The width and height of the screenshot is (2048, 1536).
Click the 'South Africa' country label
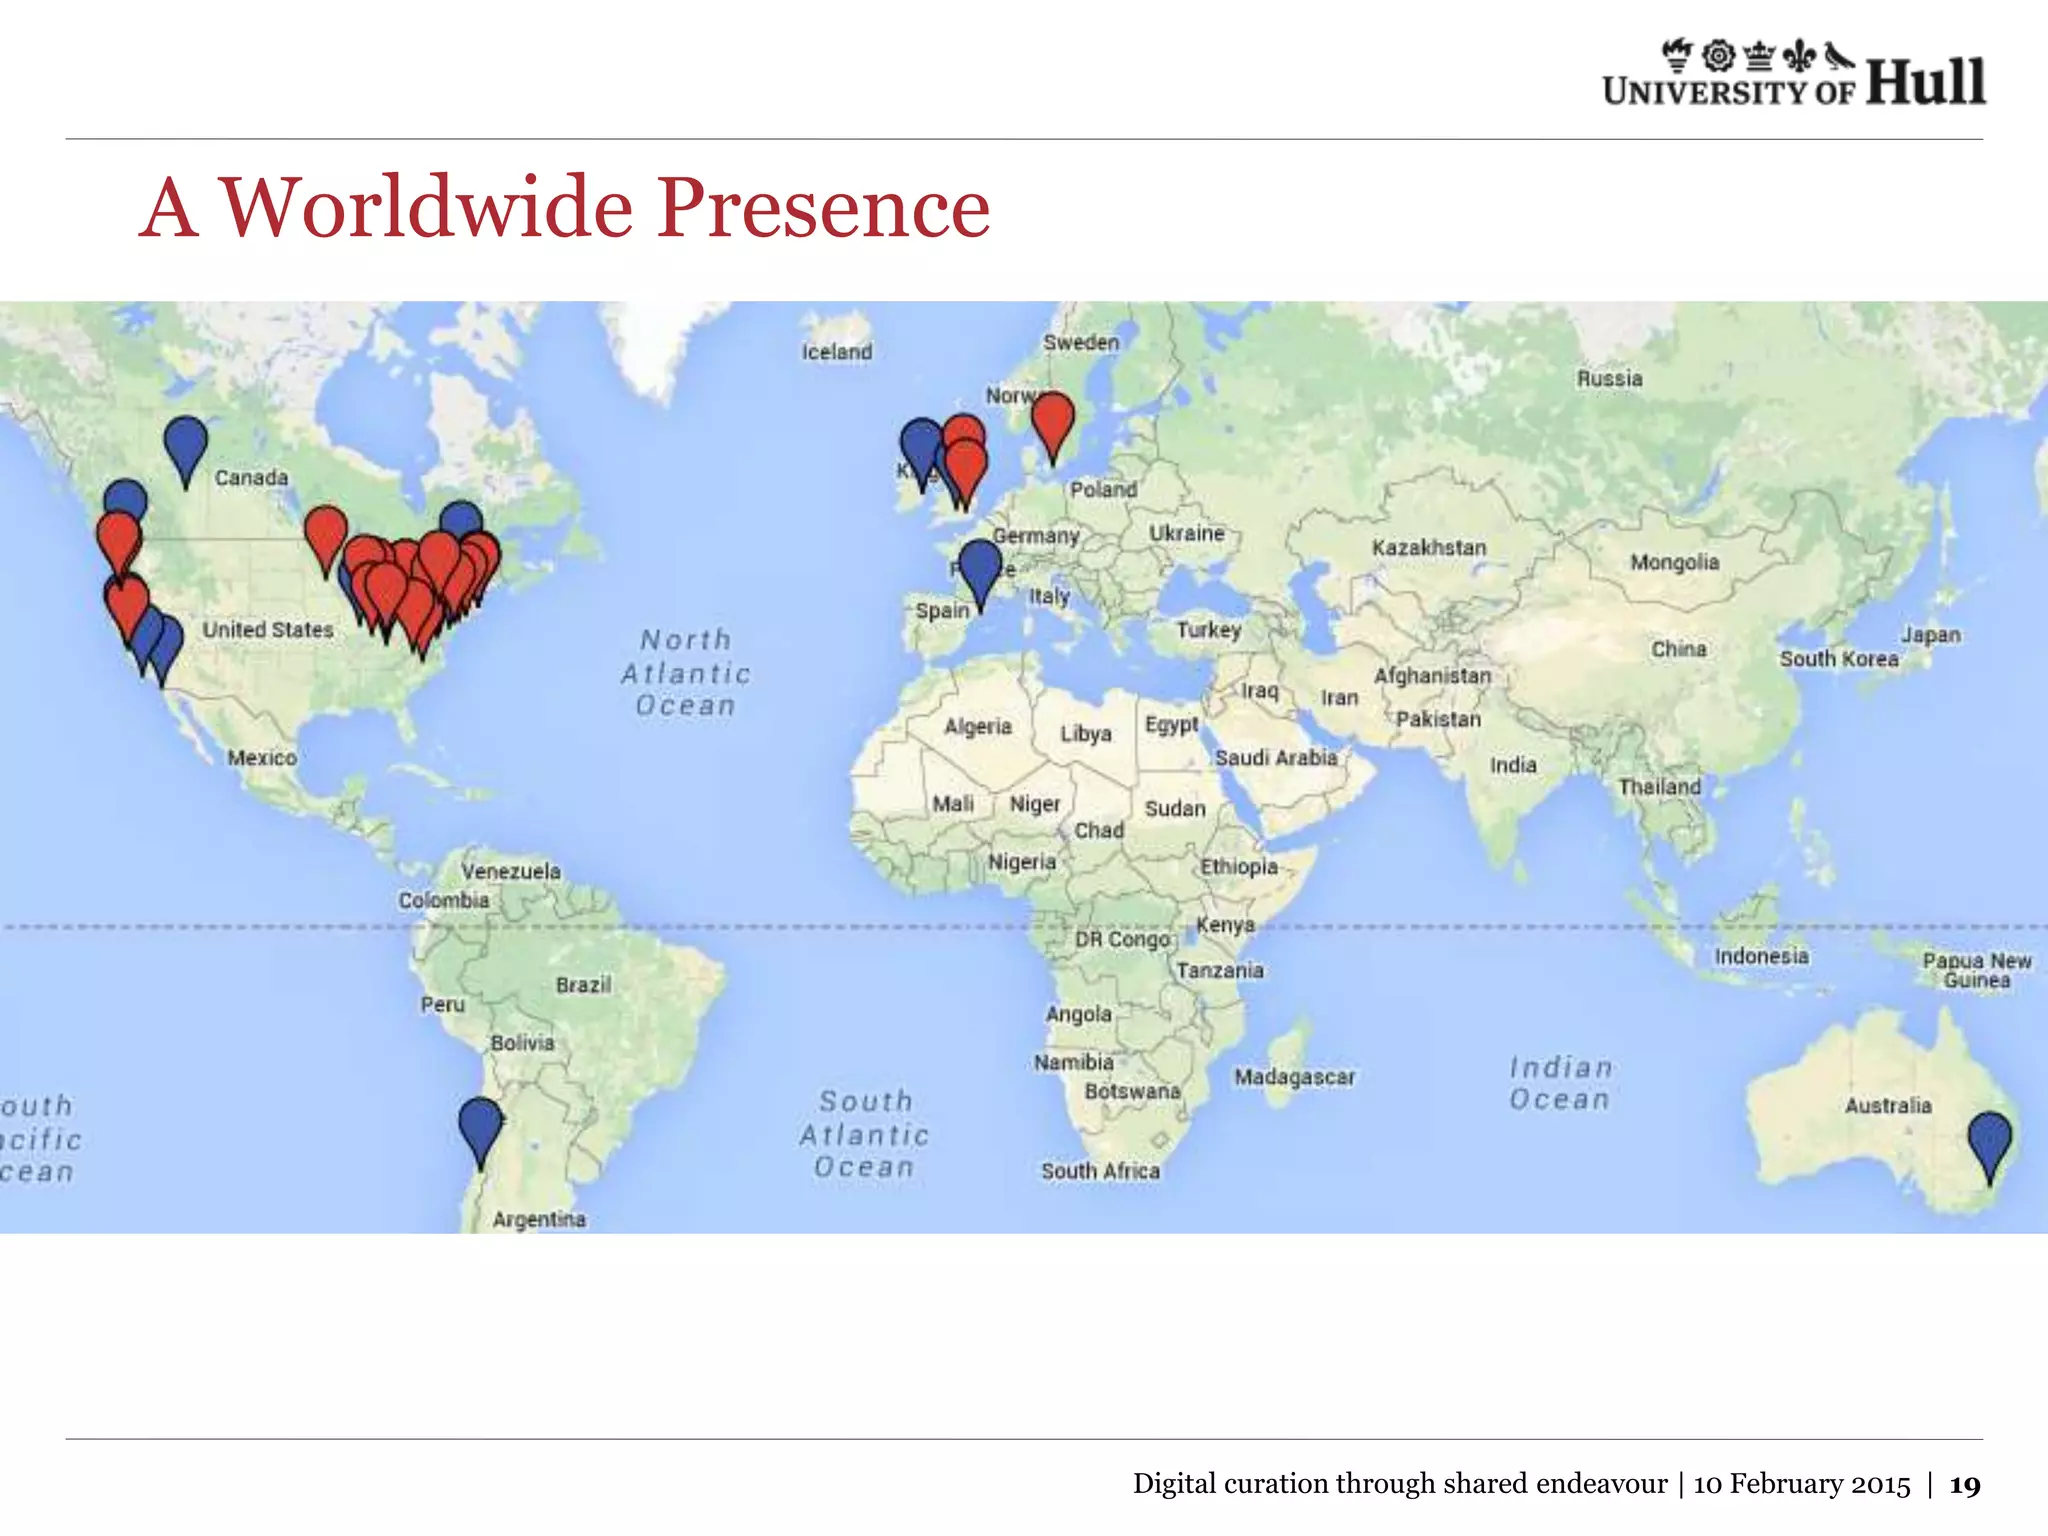pyautogui.click(x=1101, y=1171)
